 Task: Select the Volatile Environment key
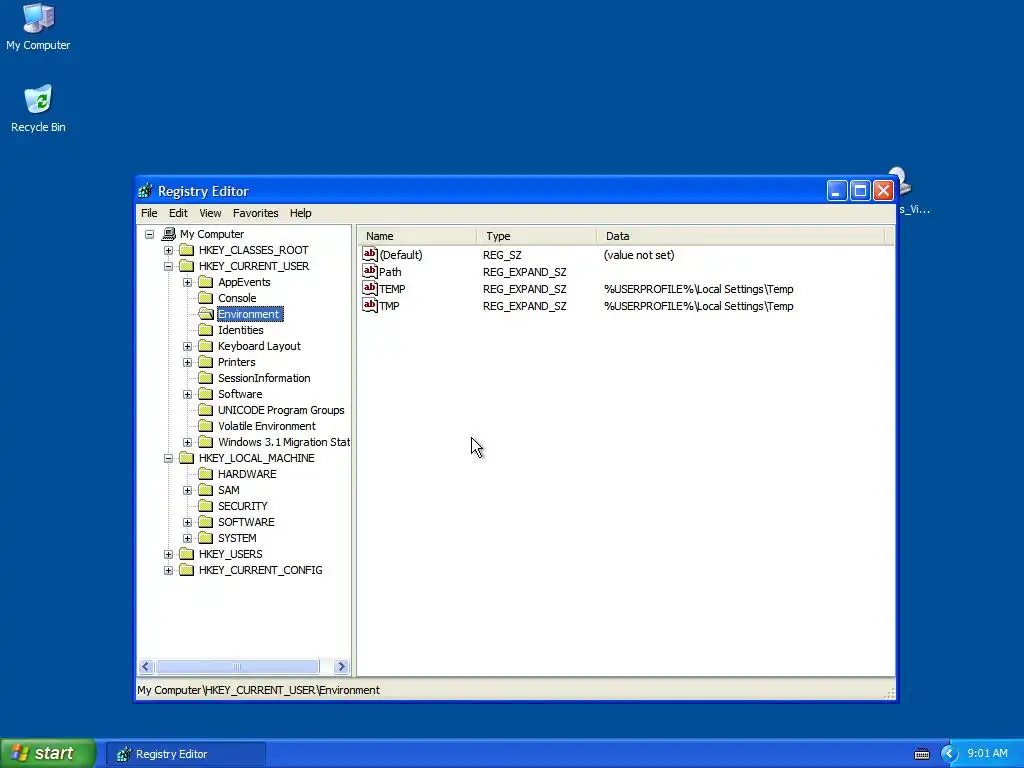pyautogui.click(x=266, y=426)
